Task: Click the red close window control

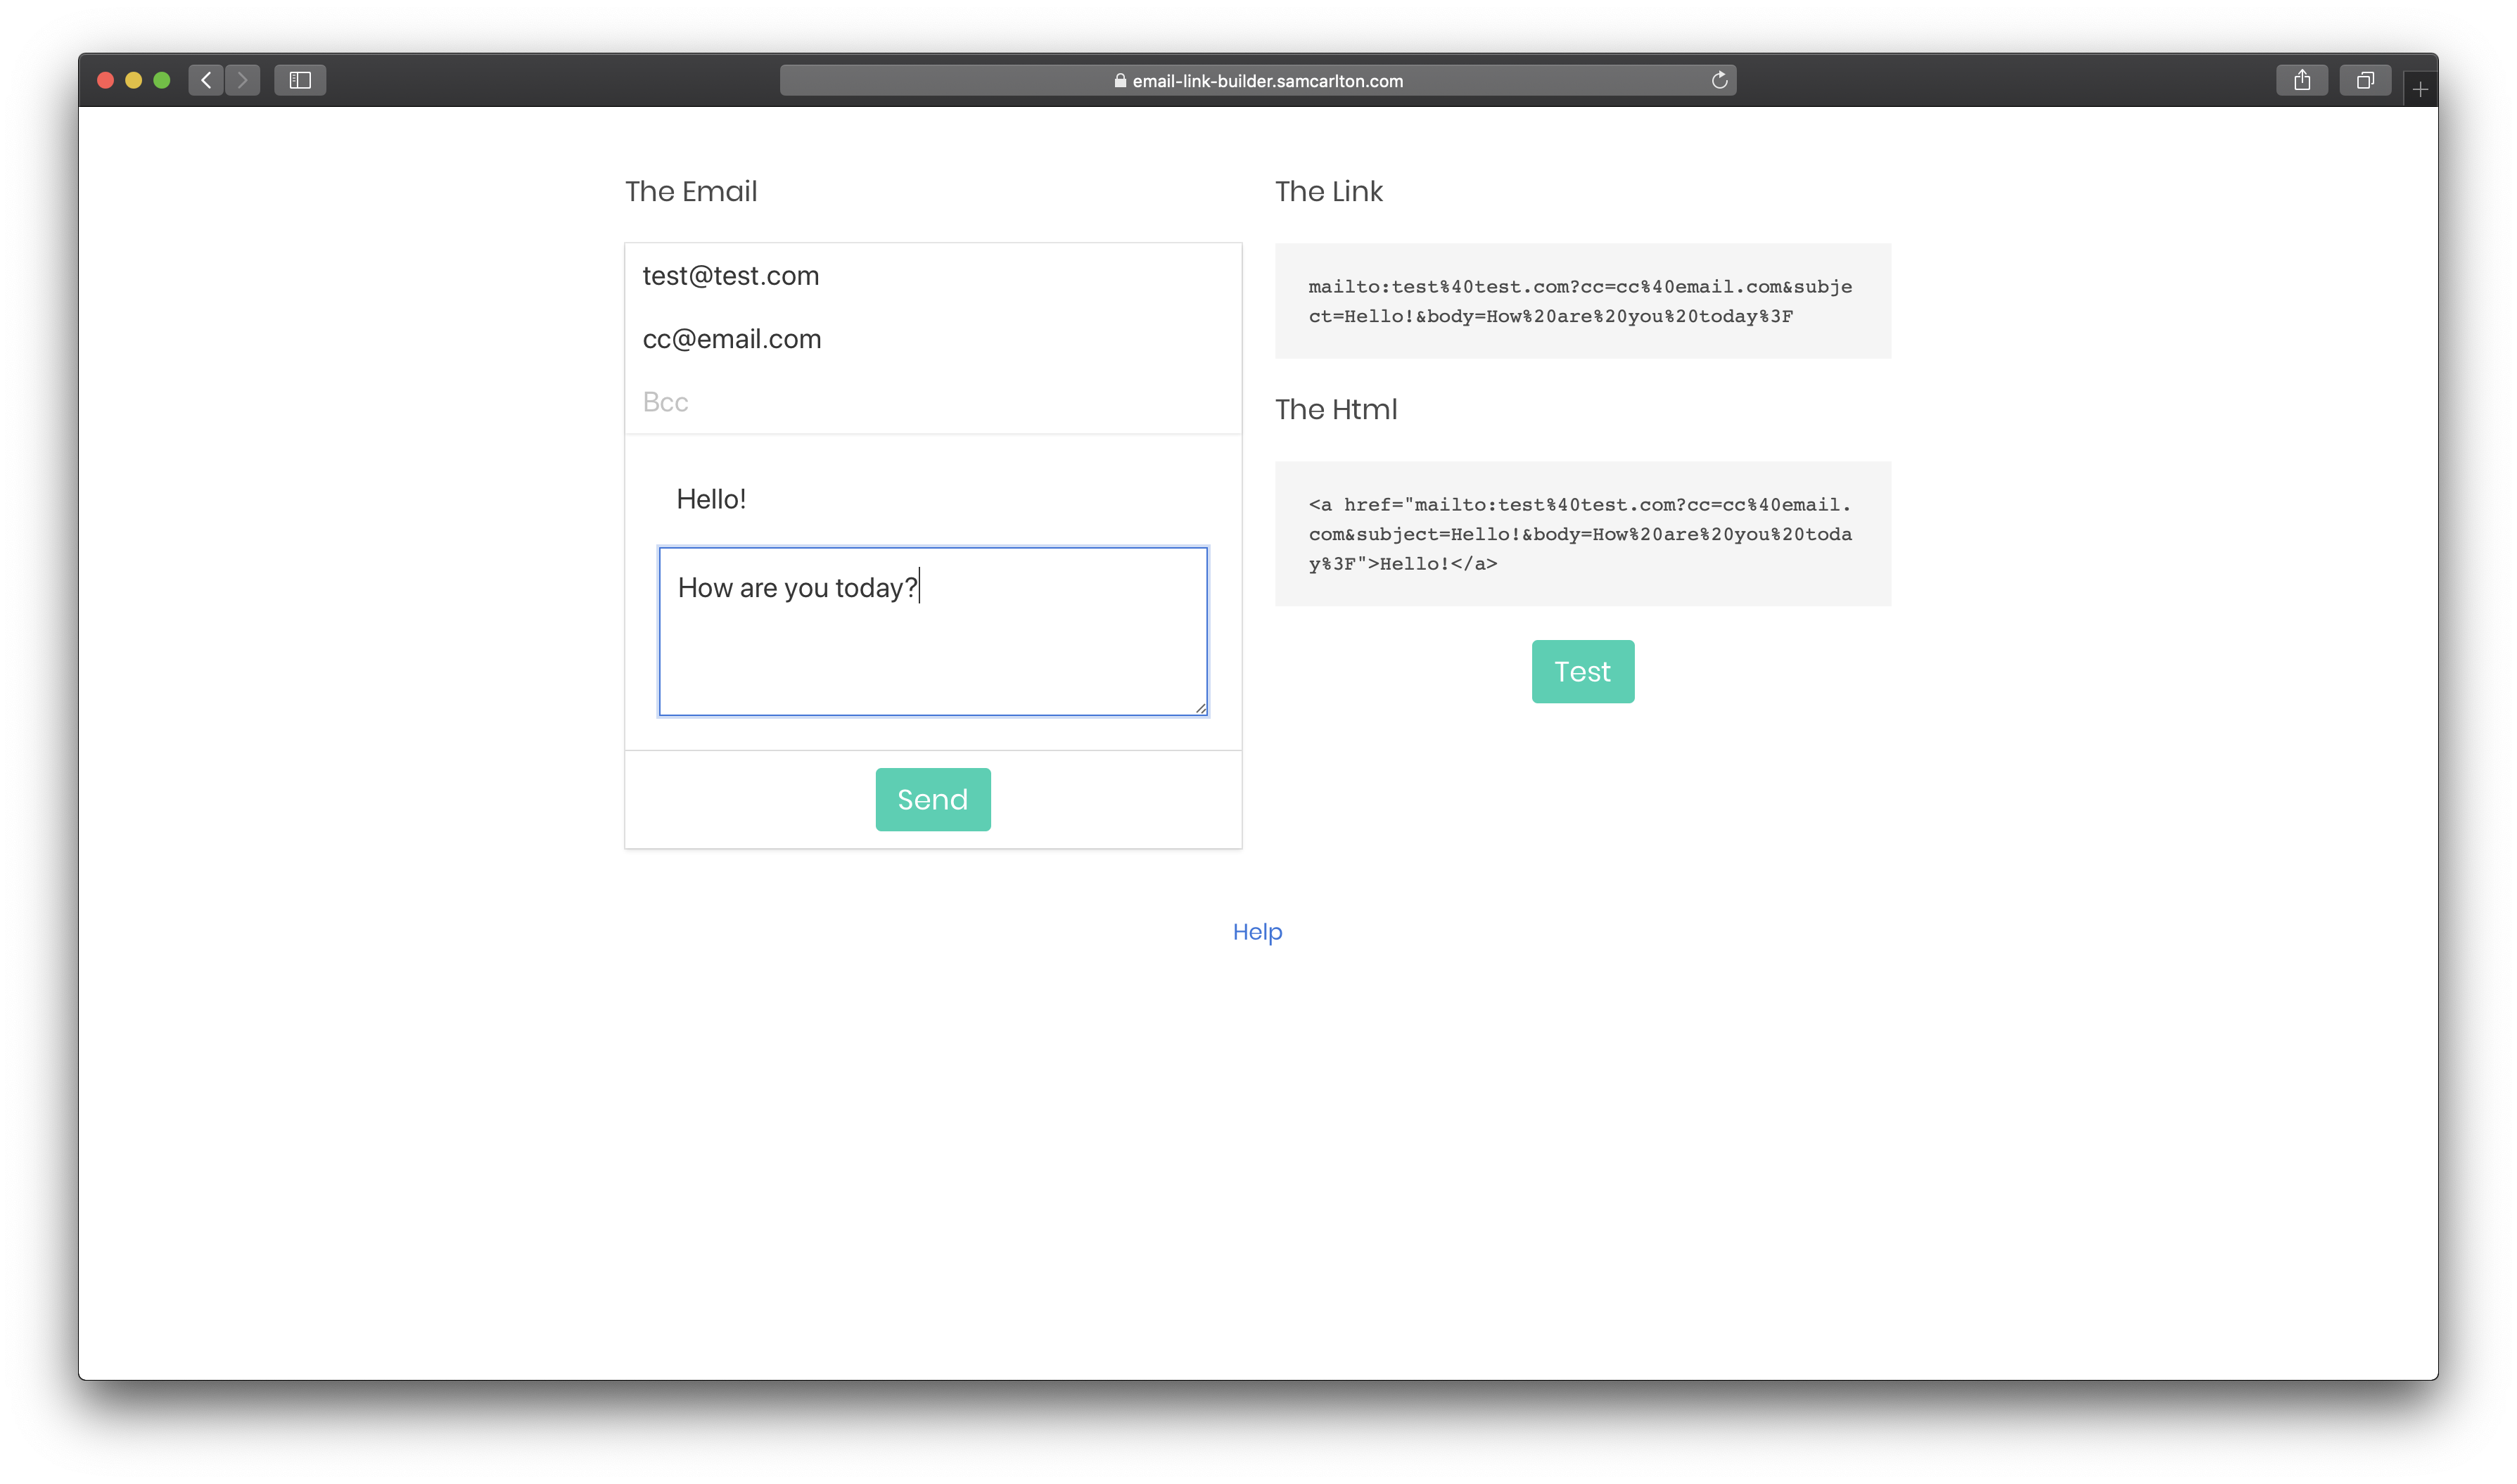Action: click(104, 80)
